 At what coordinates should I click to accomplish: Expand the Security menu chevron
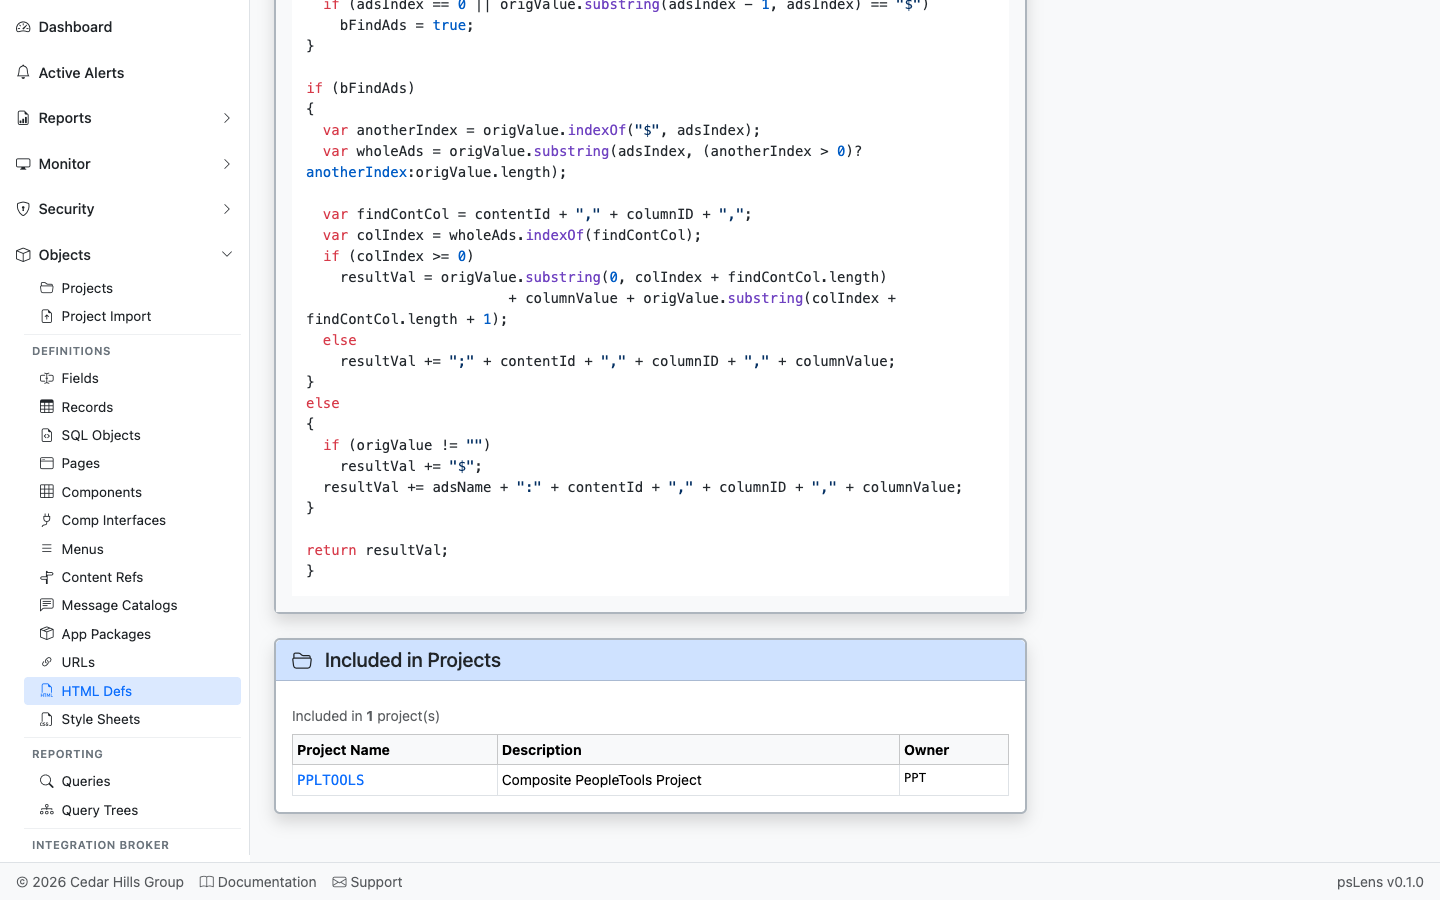pos(227,209)
